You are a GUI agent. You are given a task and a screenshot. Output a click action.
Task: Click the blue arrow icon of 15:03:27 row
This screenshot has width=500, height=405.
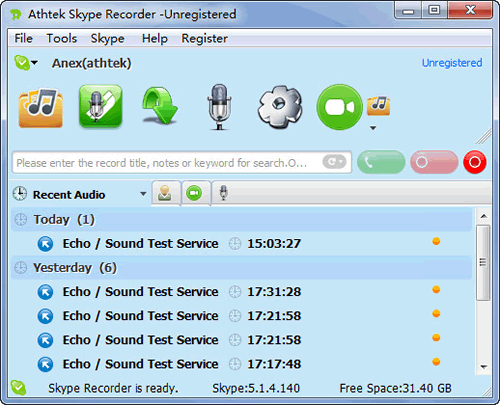point(45,244)
